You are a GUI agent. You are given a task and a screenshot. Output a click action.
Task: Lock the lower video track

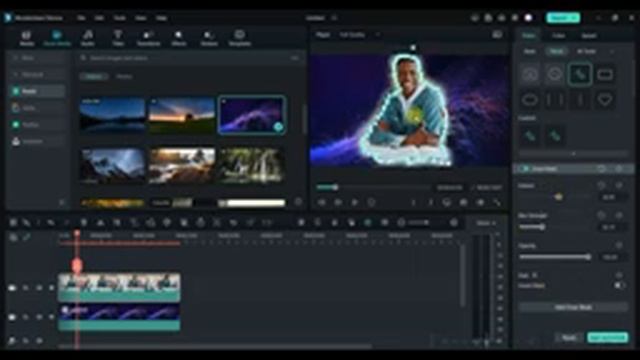[x=25, y=317]
